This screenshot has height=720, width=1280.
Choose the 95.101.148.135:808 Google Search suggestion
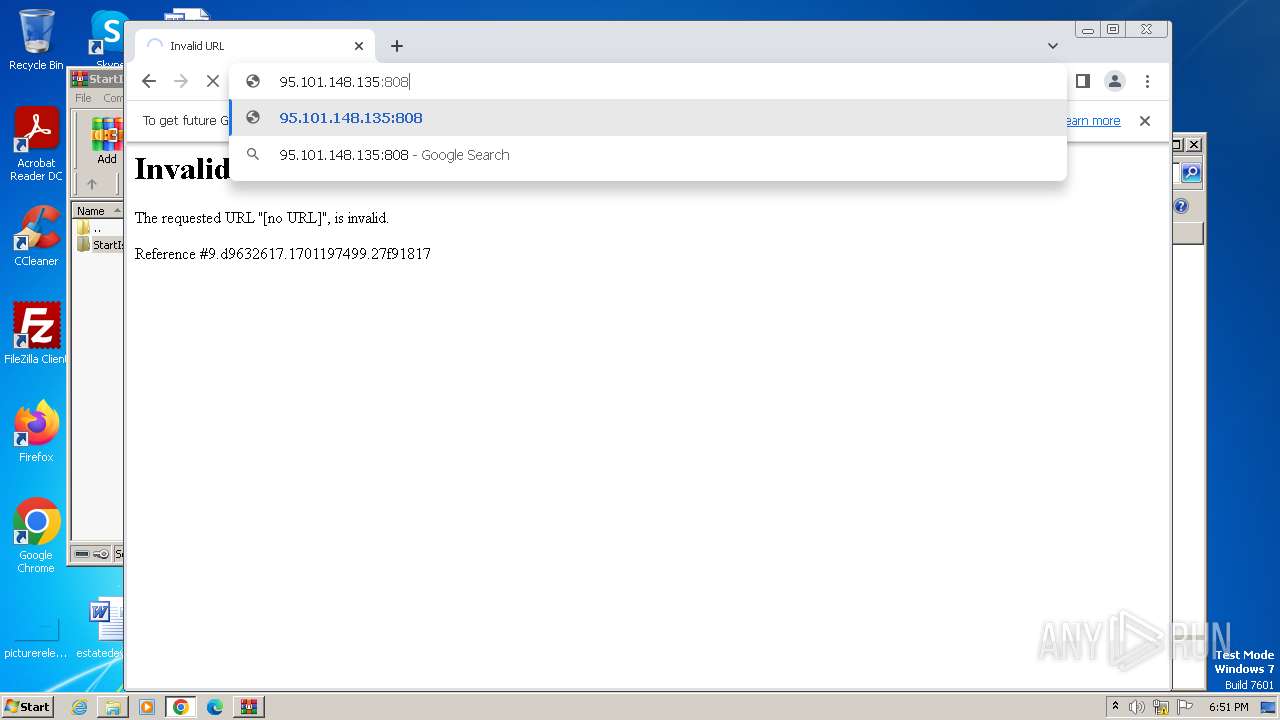click(648, 155)
